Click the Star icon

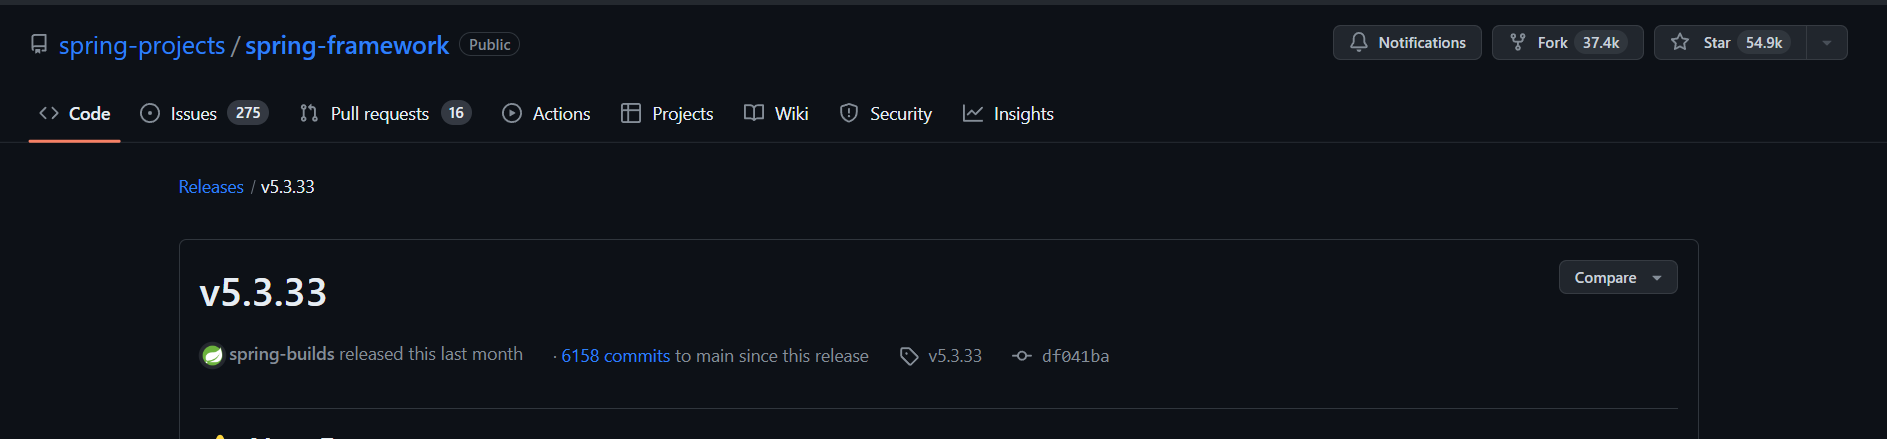click(1680, 43)
